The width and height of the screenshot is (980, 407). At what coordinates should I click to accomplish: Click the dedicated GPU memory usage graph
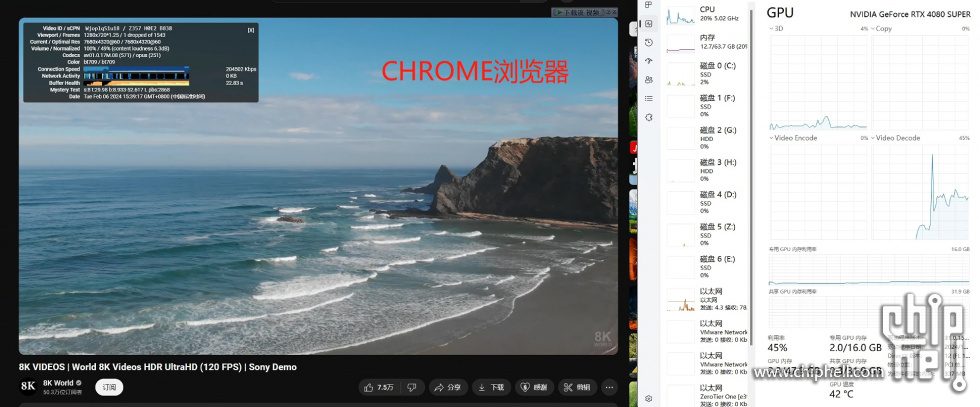coord(869,269)
